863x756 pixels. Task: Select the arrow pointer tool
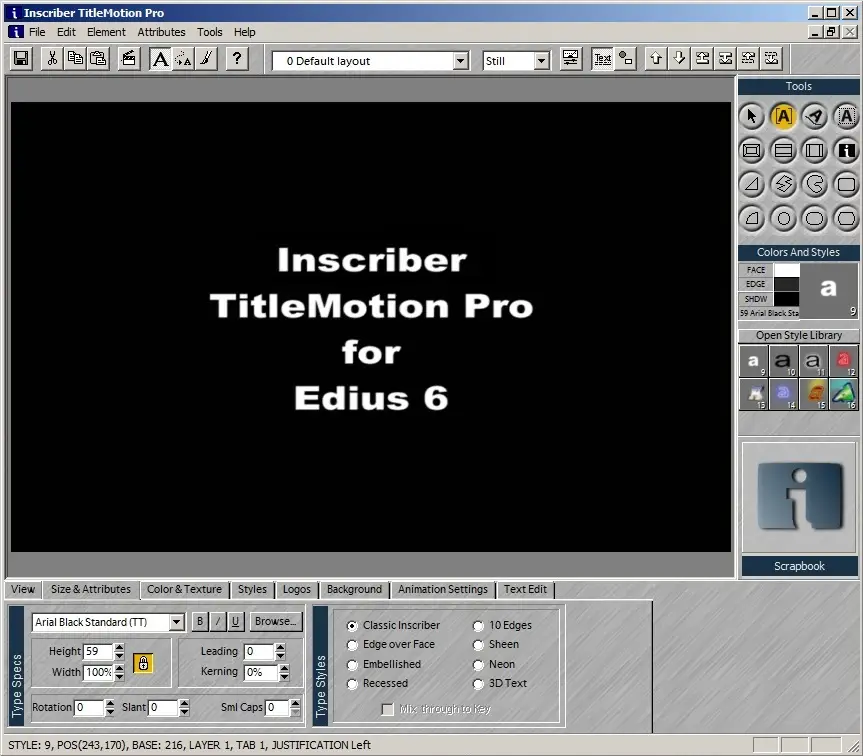[752, 117]
